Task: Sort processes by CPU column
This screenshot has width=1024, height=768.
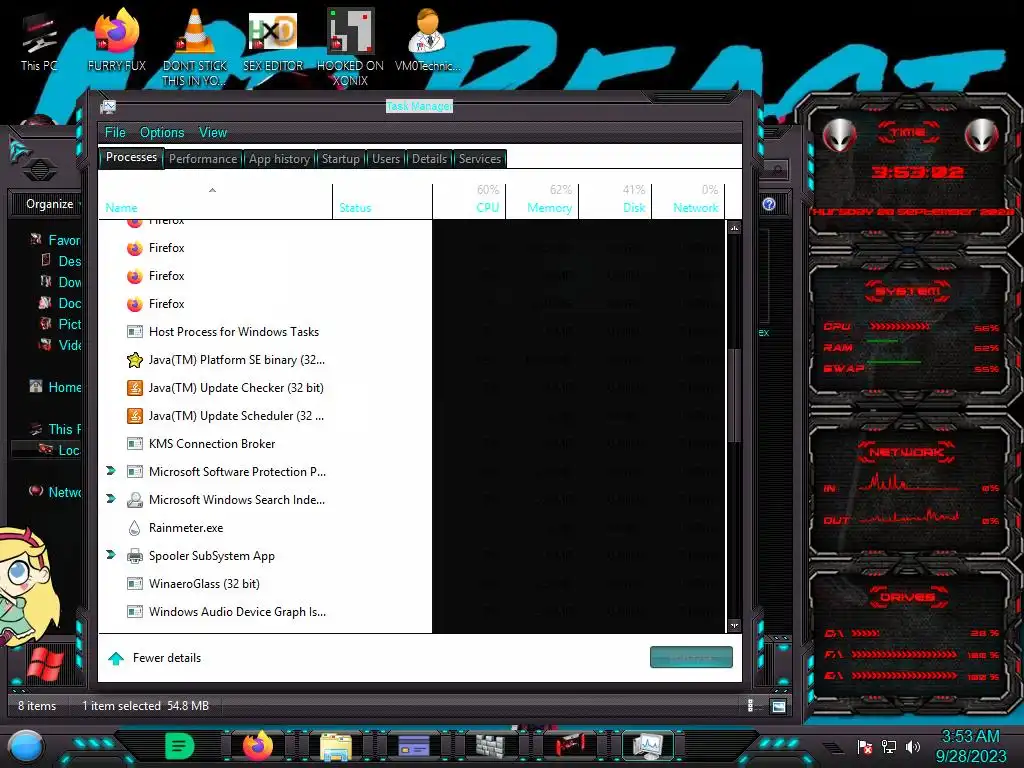Action: pos(470,199)
